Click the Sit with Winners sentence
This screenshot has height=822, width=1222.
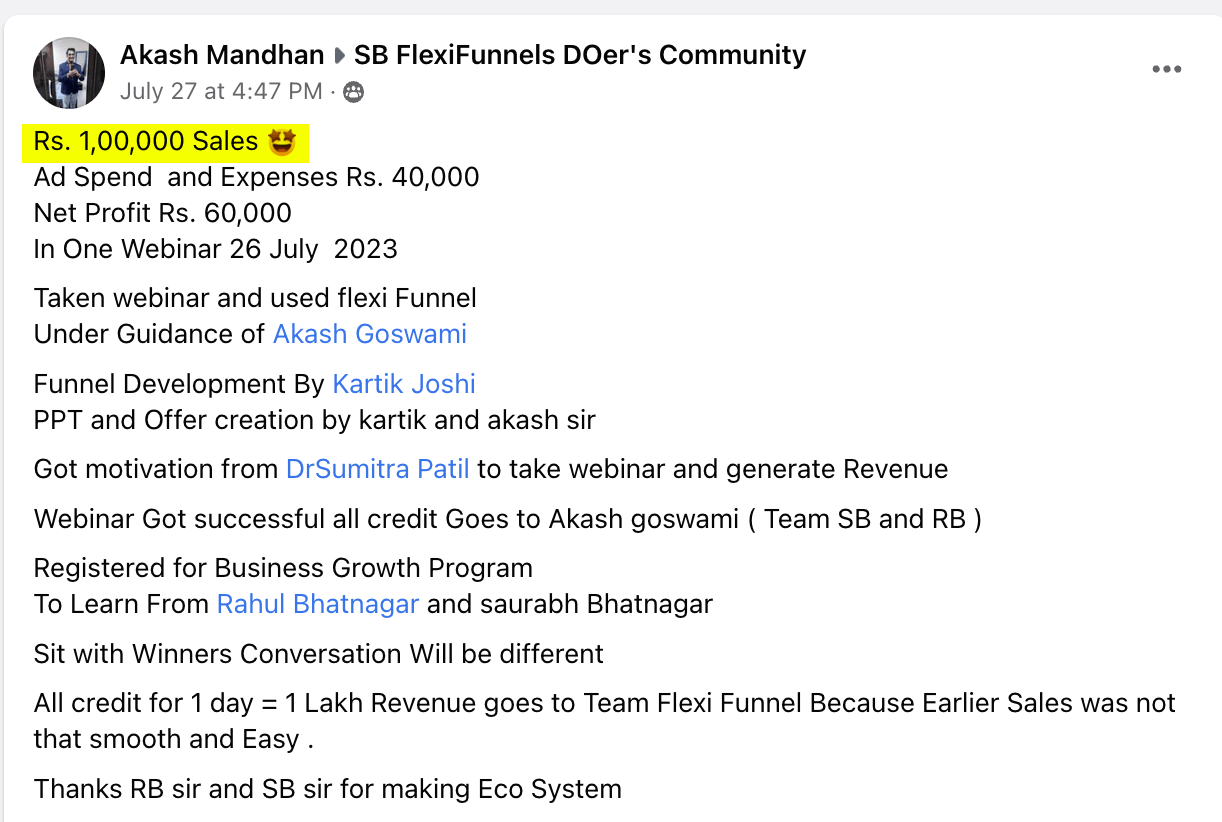tap(317, 654)
